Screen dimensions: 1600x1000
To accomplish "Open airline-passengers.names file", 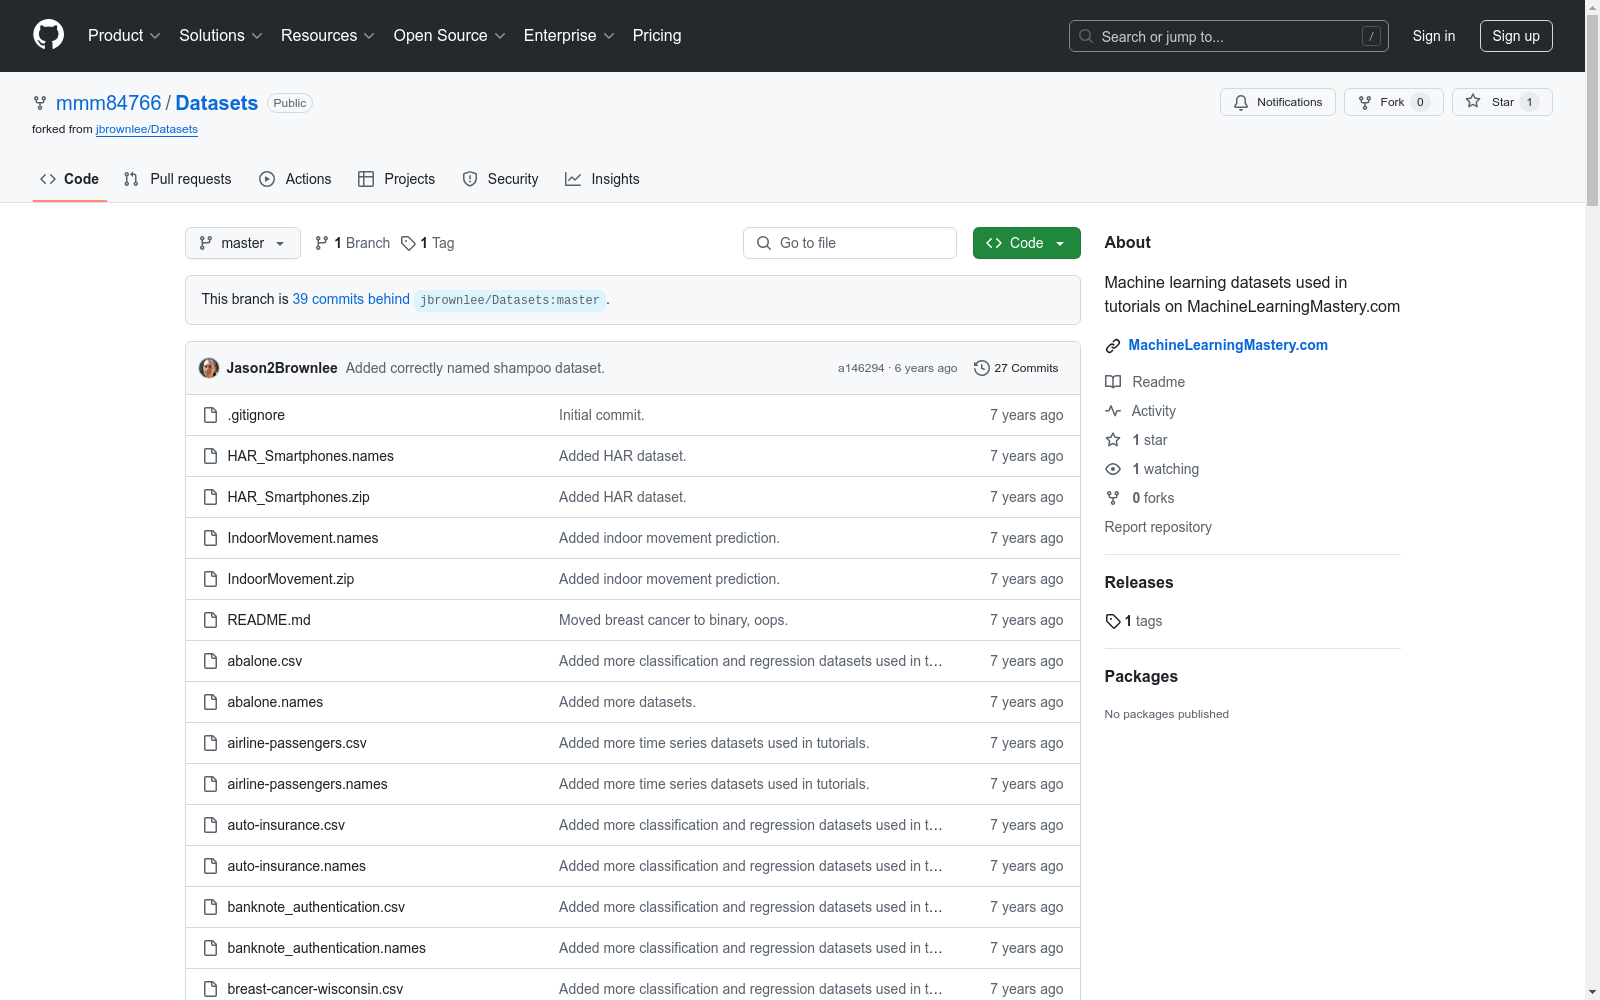I will click(x=307, y=784).
